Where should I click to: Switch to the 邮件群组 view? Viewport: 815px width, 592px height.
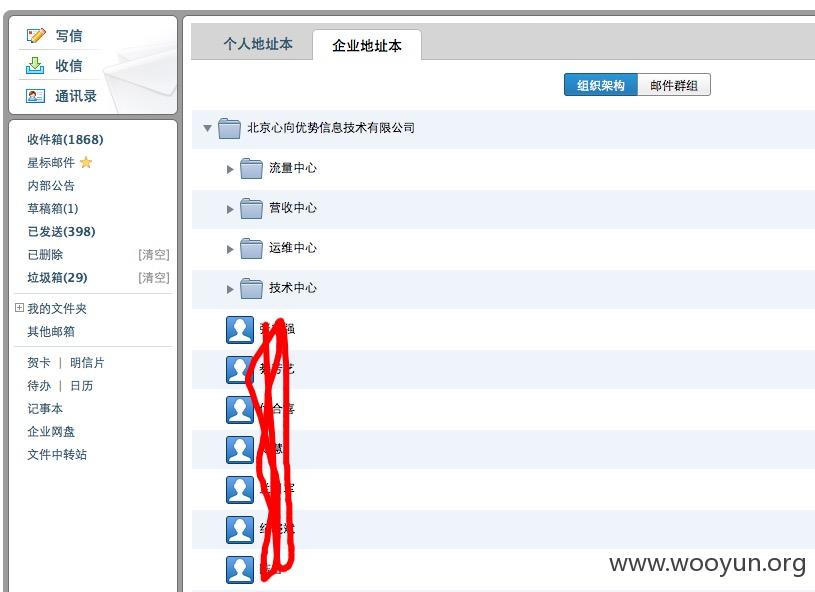click(x=674, y=85)
